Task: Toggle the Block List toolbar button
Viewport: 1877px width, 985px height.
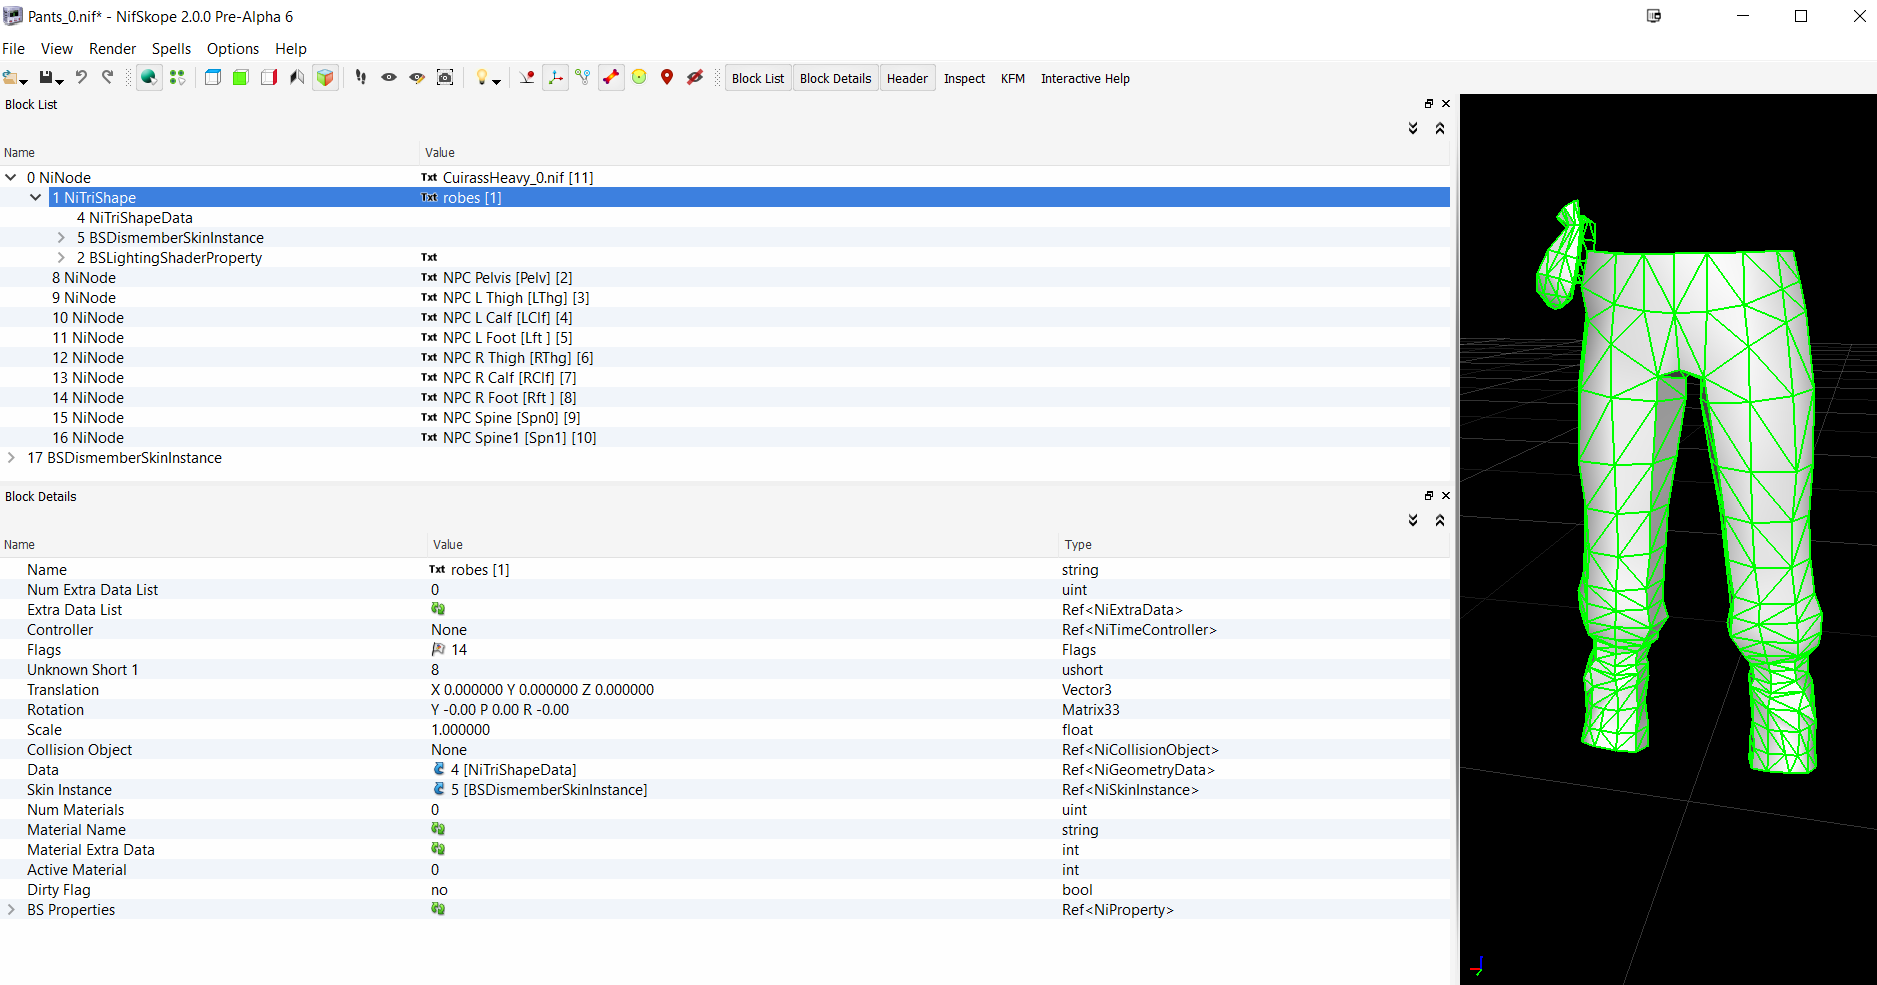Action: (x=758, y=79)
